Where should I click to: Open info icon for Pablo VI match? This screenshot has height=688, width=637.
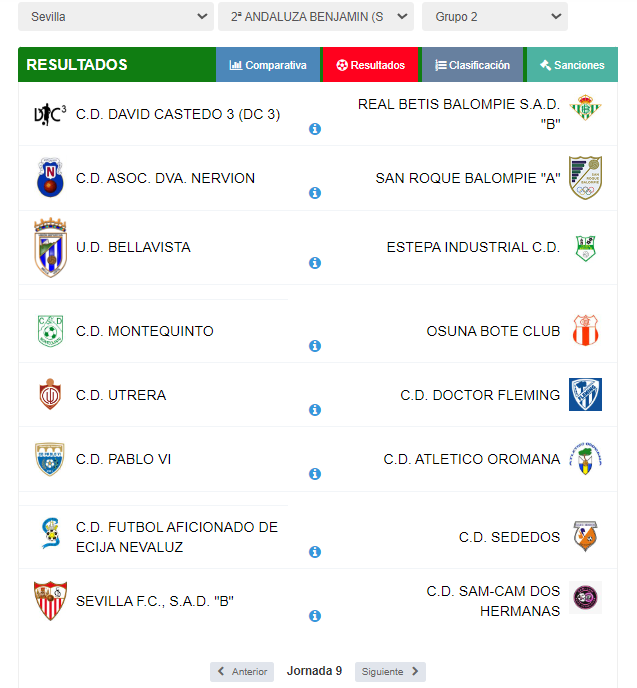[315, 474]
